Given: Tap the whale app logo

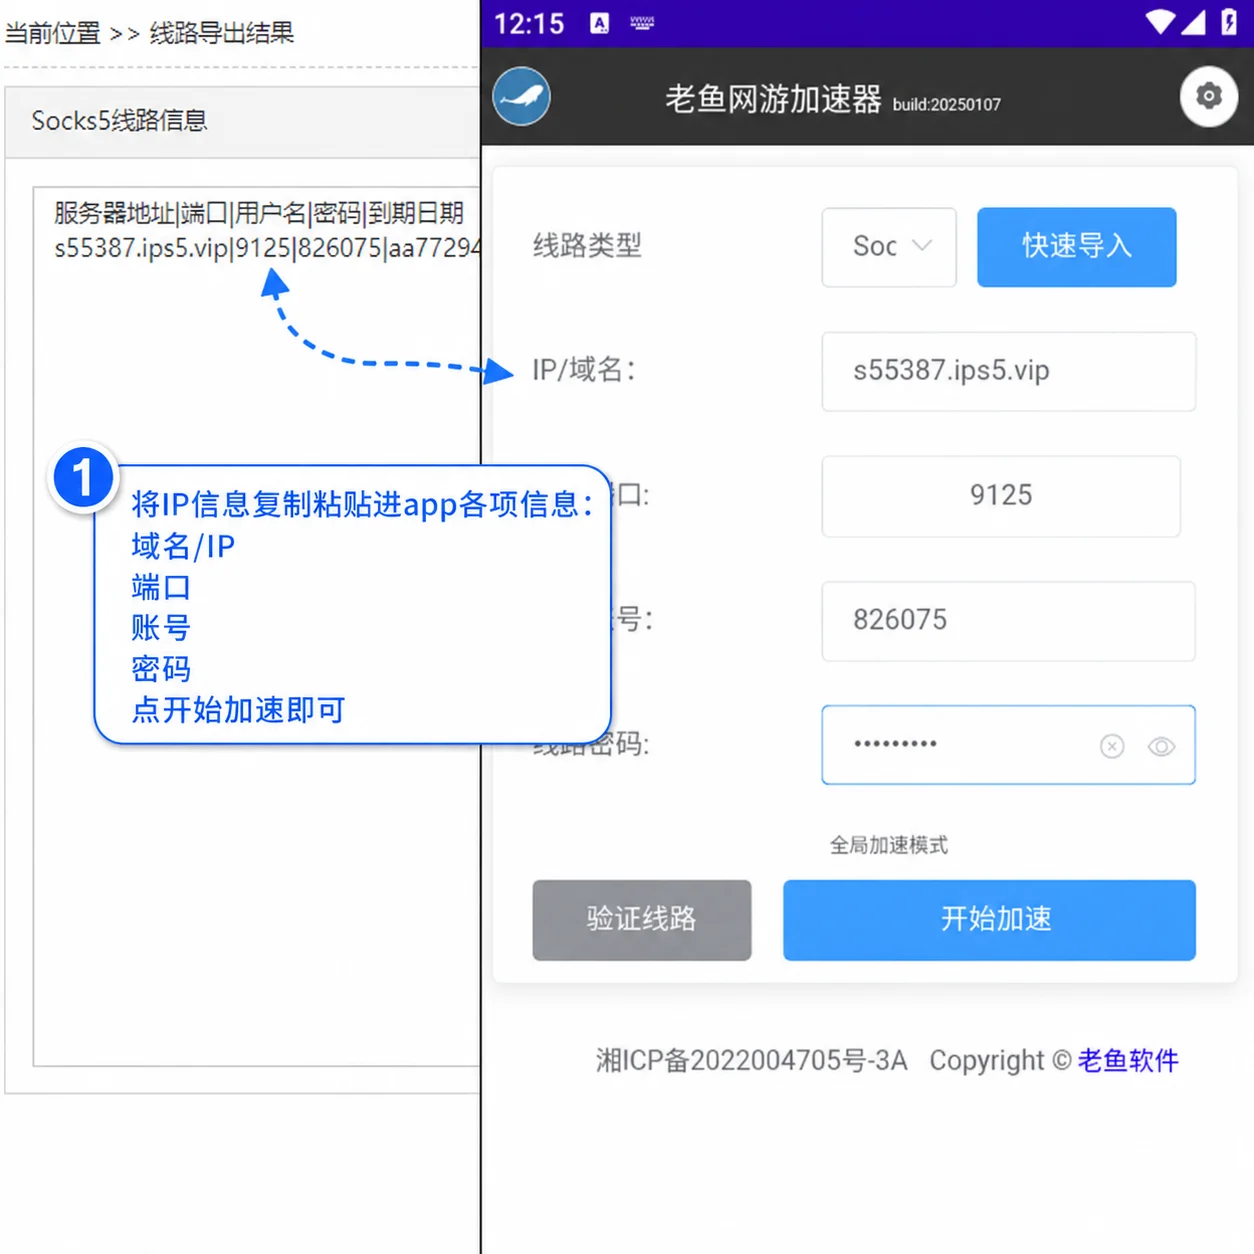Looking at the screenshot, I should click(521, 97).
